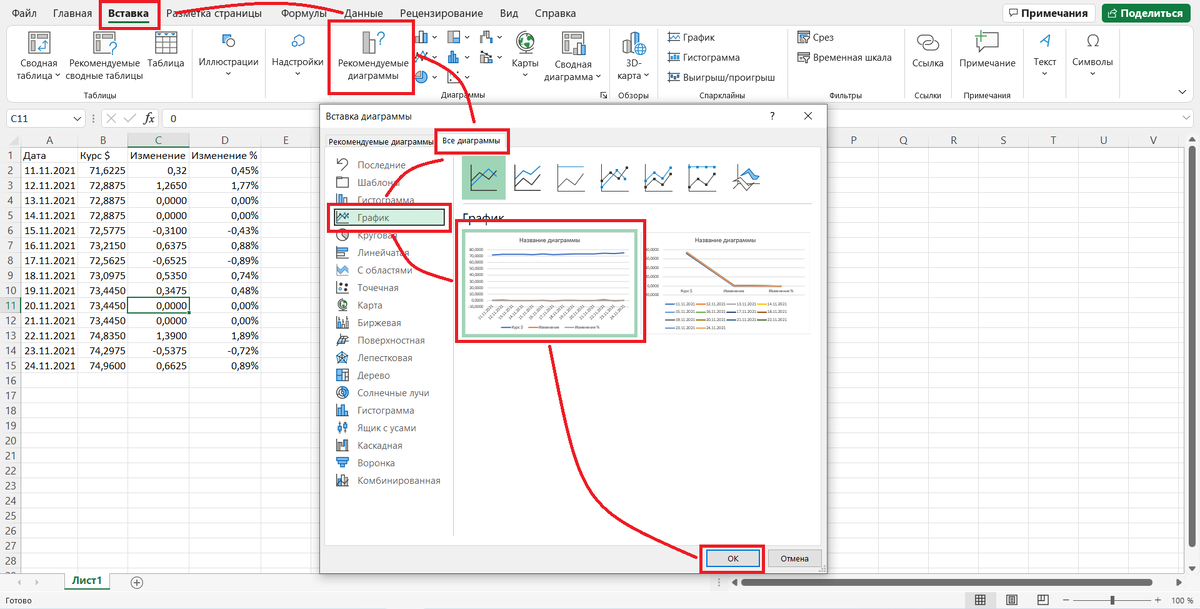
Task: Switch to the Формулы ribbon tab
Action: (x=304, y=14)
